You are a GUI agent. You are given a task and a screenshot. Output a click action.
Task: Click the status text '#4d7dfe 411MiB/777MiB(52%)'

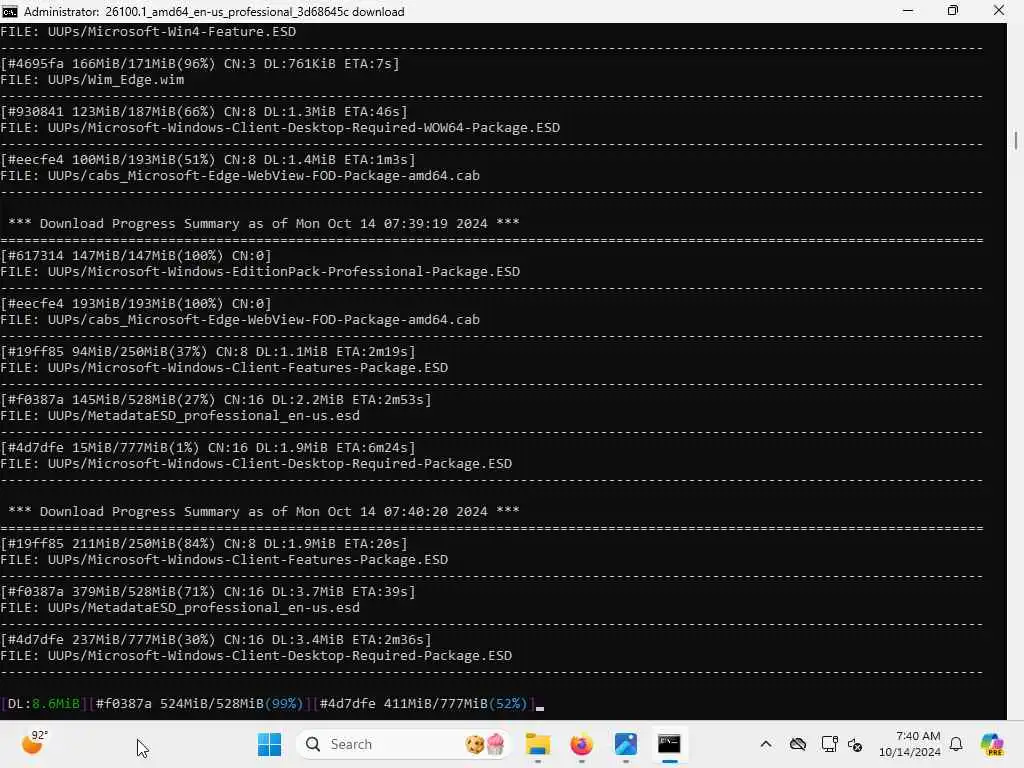click(423, 703)
